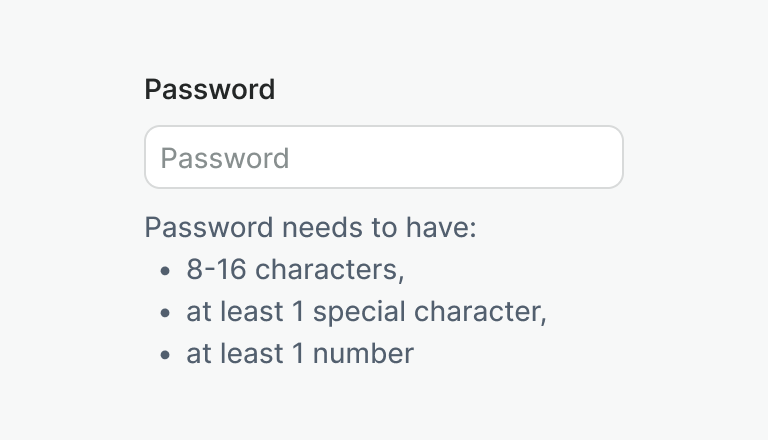Viewport: 768px width, 440px height.
Task: Click the "Password needs to have:" helper text
Action: point(311,228)
